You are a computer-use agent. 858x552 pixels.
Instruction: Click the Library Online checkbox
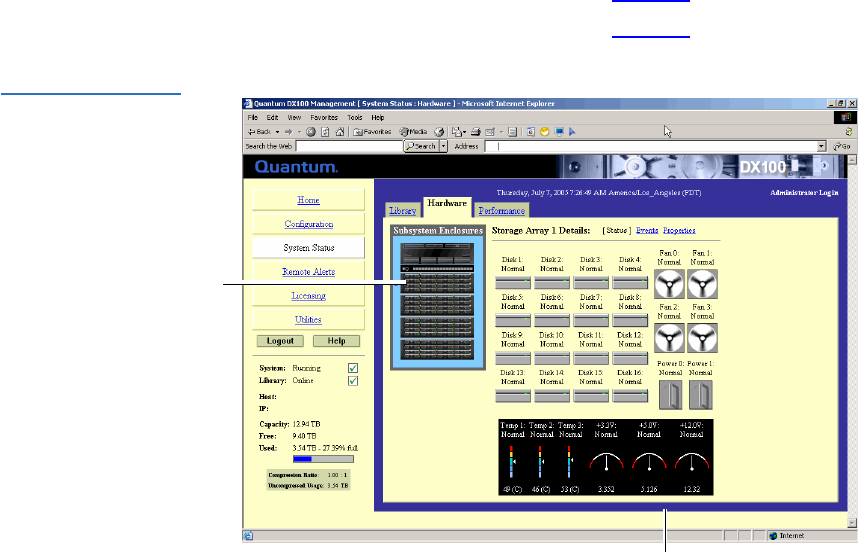click(x=353, y=381)
